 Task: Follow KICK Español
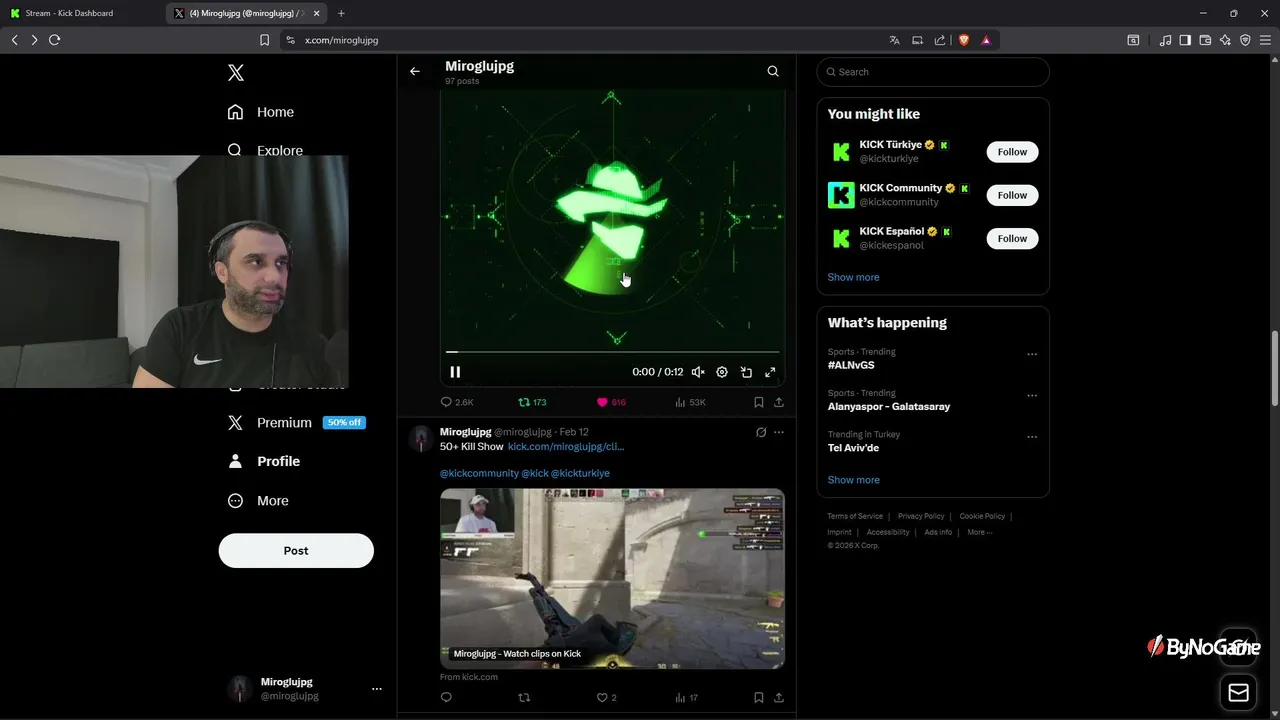(x=1012, y=238)
